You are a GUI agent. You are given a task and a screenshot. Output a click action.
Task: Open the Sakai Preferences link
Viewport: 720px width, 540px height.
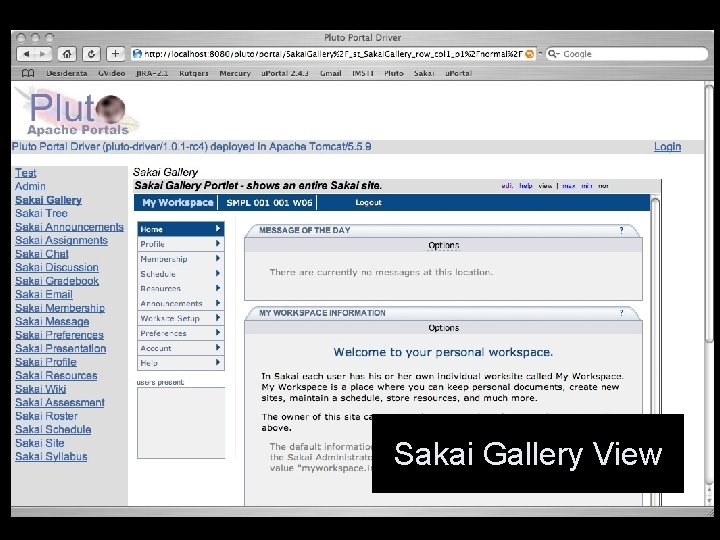point(59,335)
